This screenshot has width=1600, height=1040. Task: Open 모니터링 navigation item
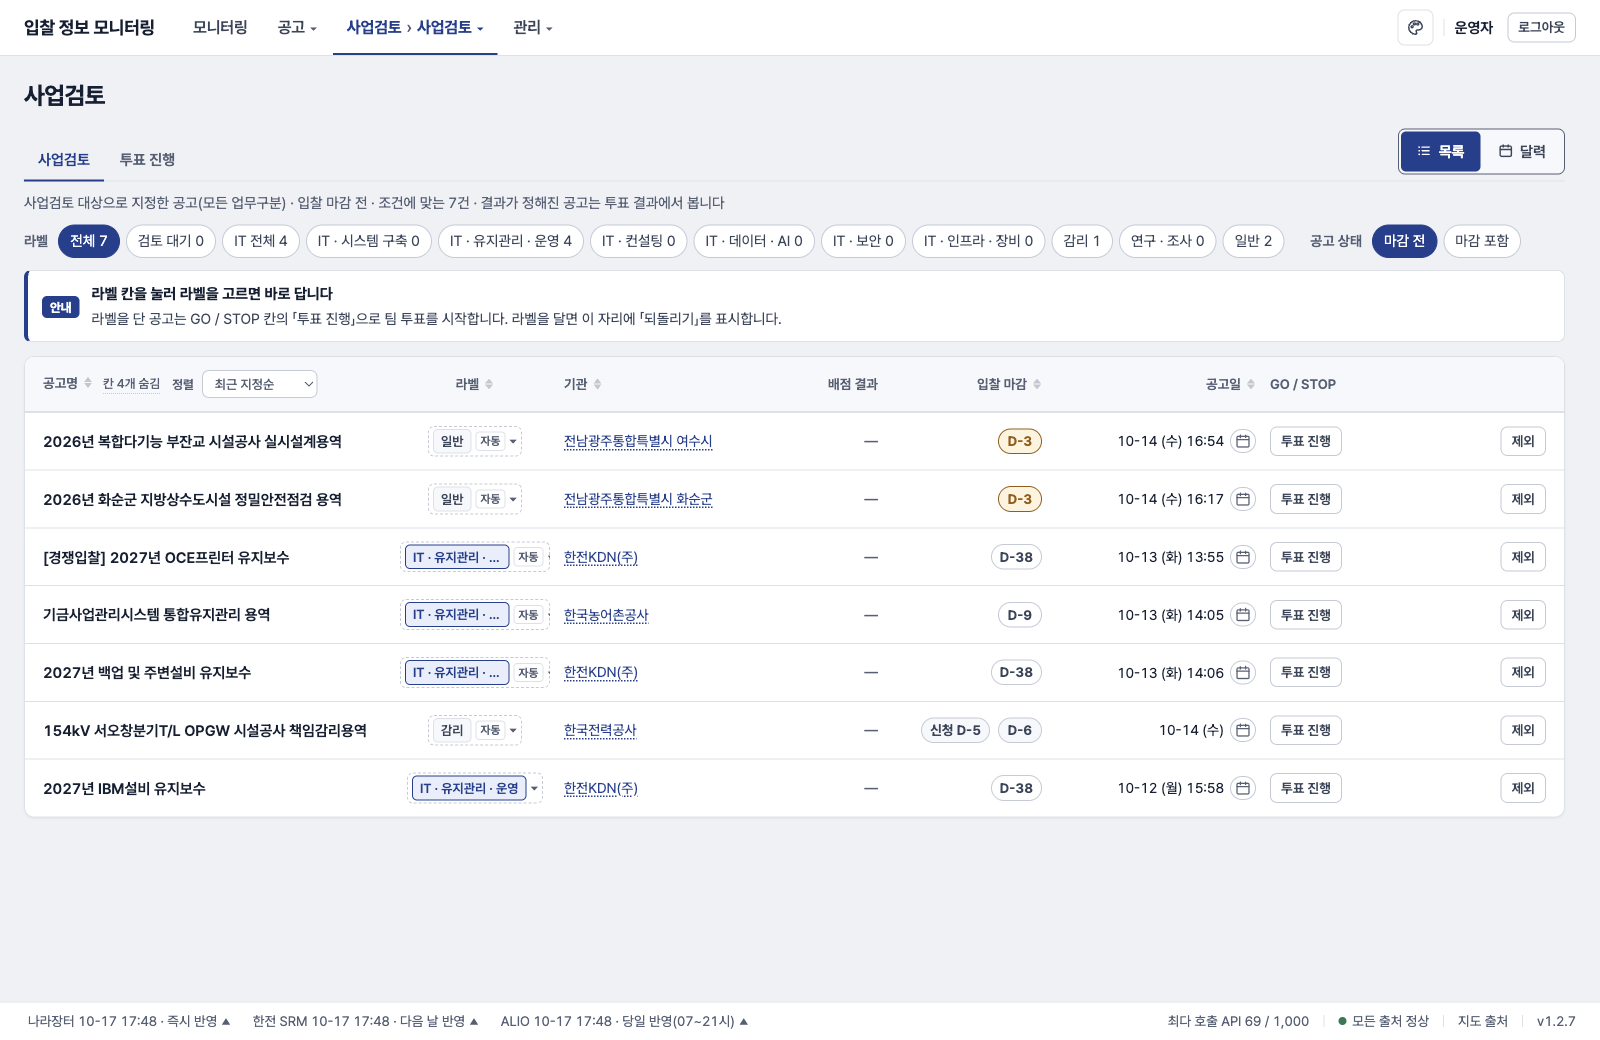click(x=220, y=28)
